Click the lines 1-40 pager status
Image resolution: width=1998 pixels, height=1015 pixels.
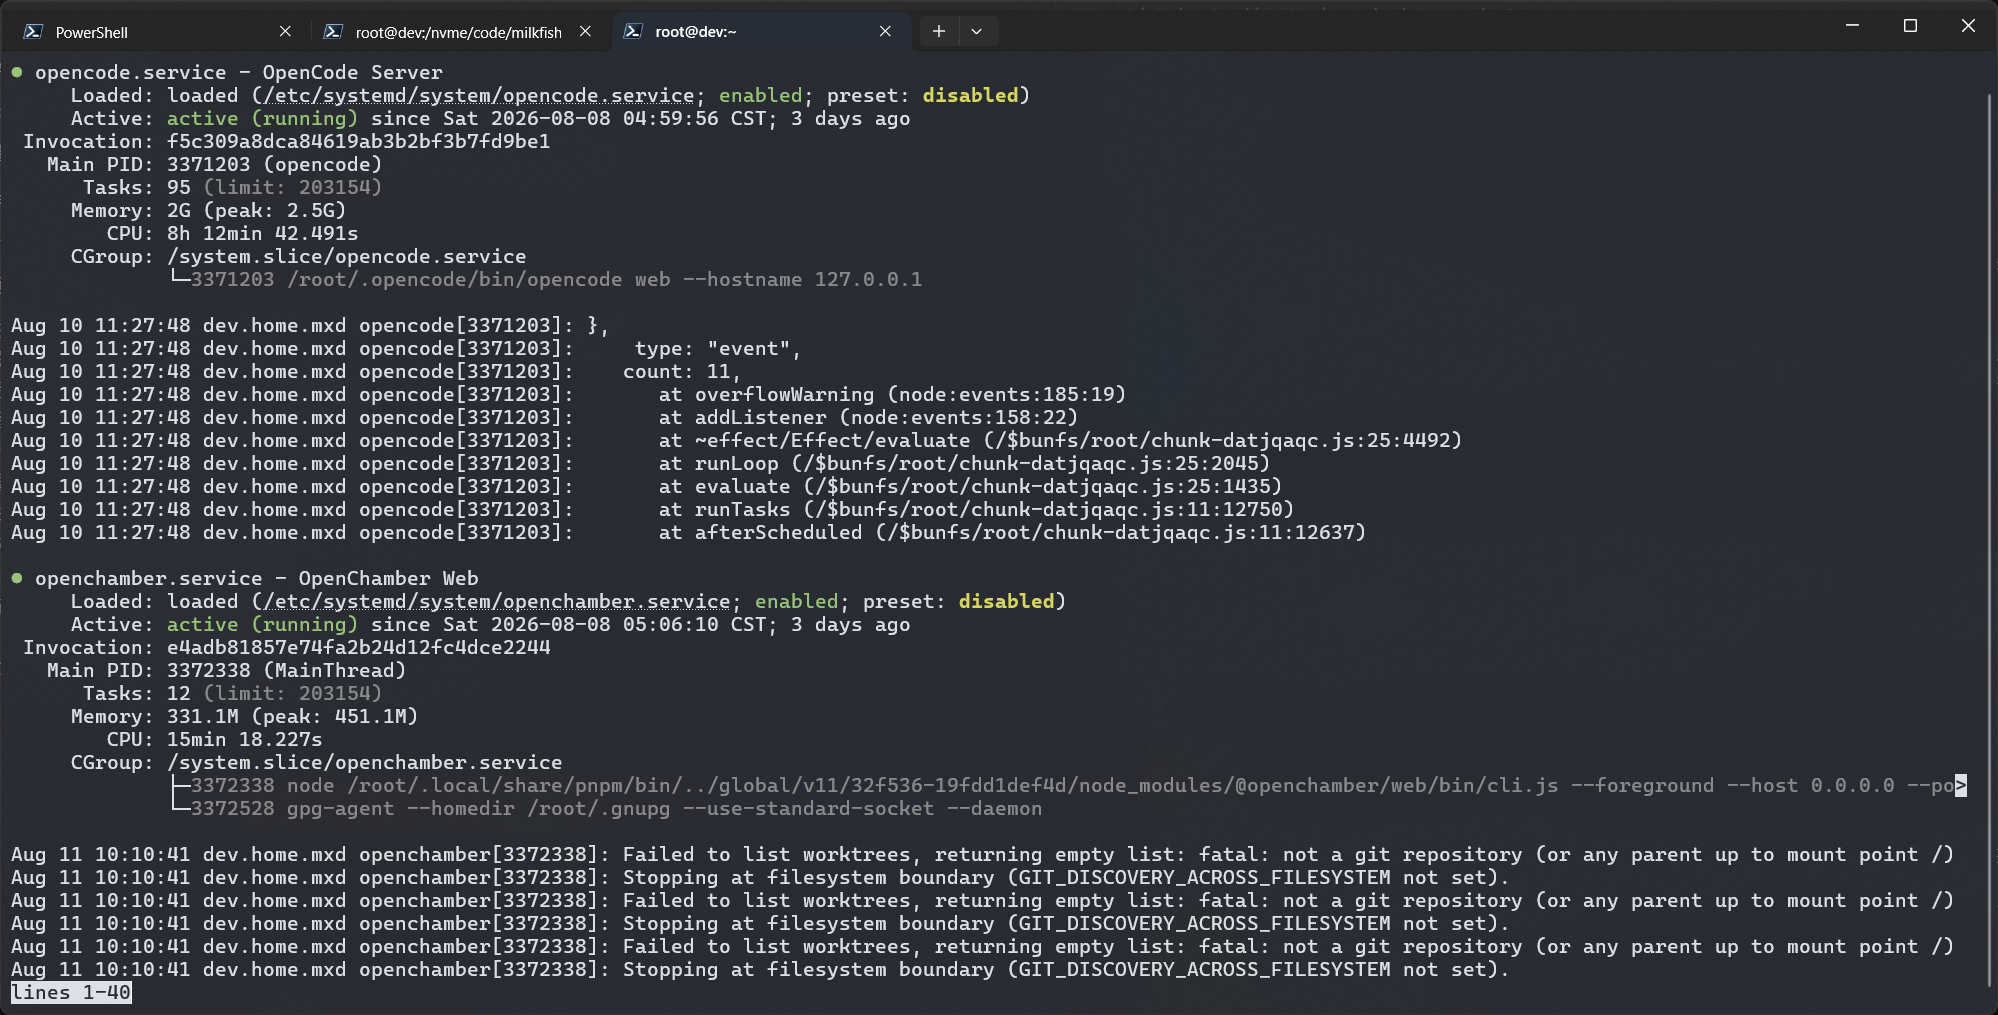click(x=71, y=993)
